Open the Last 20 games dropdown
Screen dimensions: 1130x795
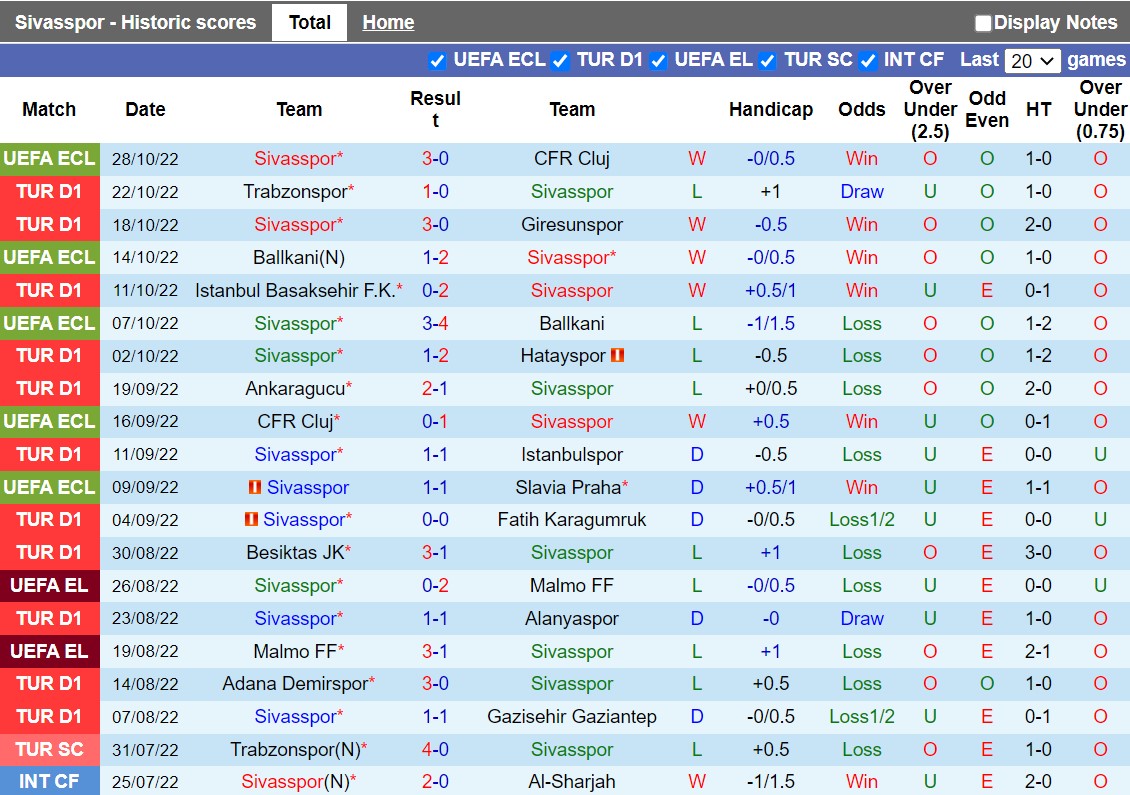pos(1032,61)
